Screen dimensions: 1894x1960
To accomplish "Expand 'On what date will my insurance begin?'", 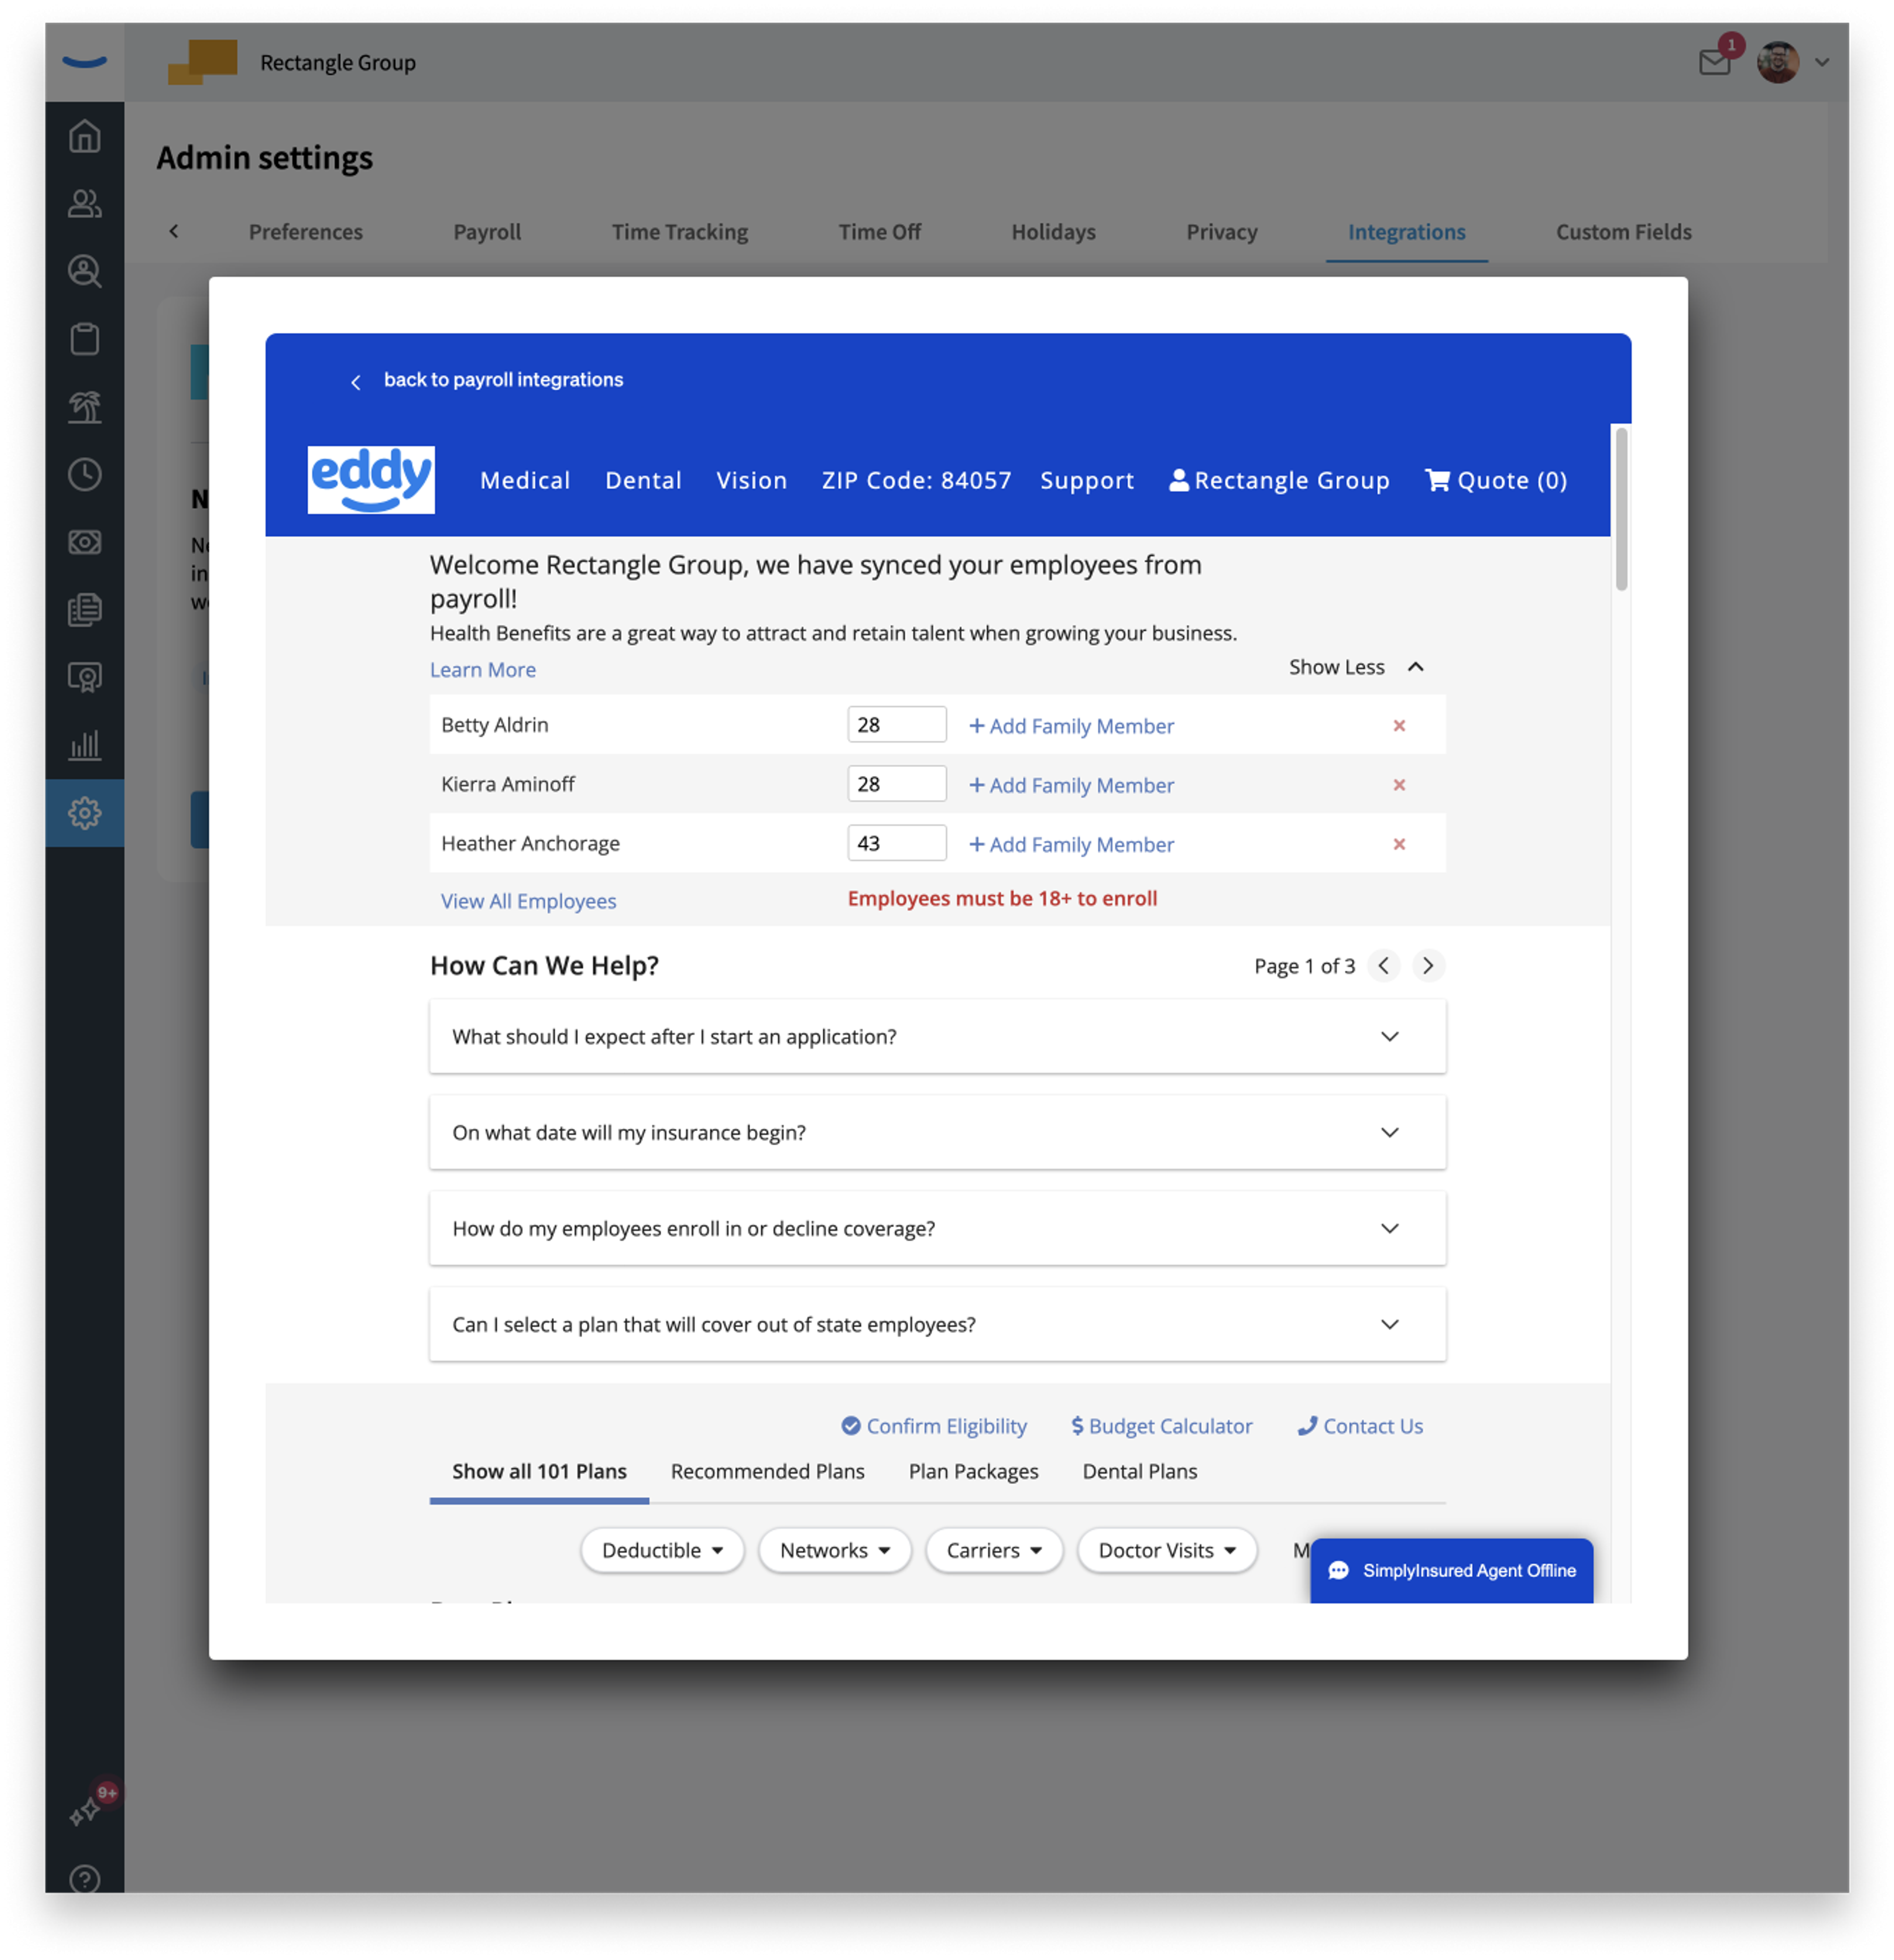I will [x=937, y=1133].
